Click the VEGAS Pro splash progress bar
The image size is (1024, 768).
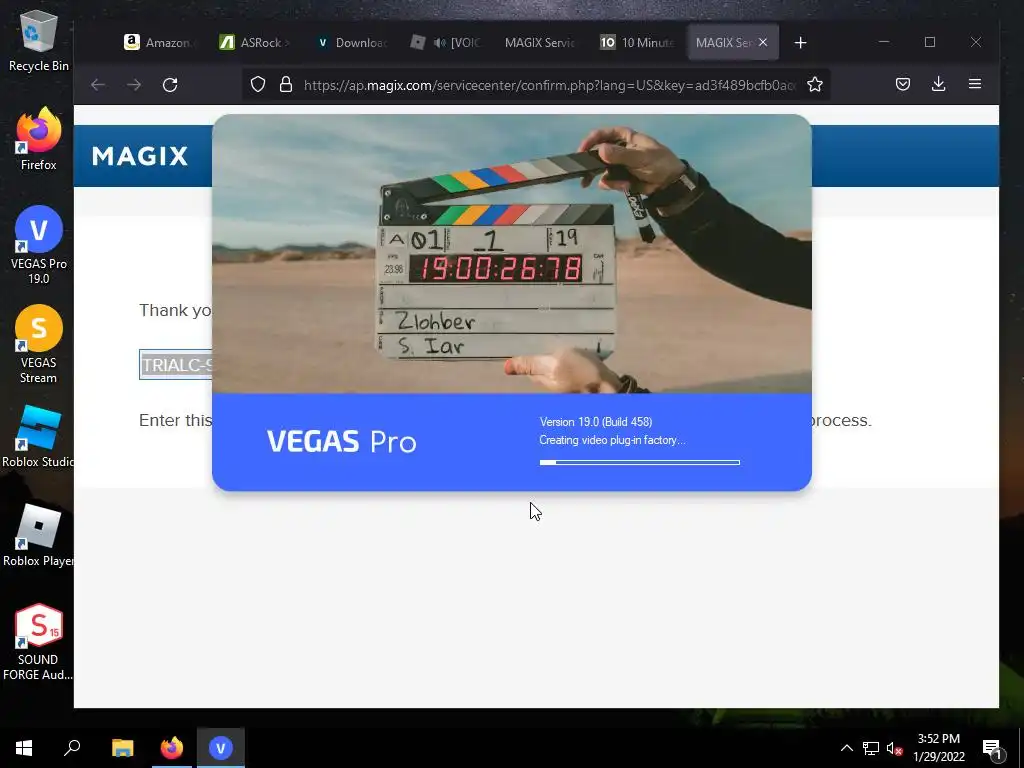point(639,462)
